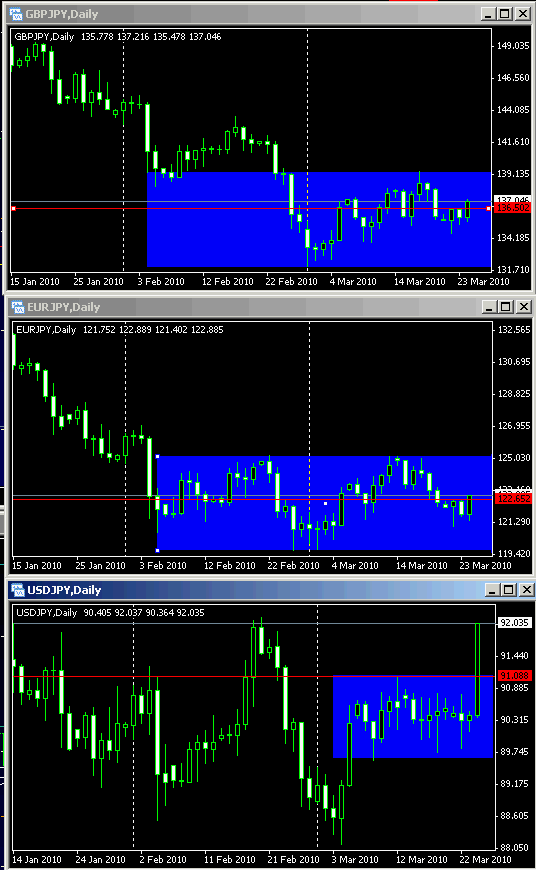Image resolution: width=536 pixels, height=870 pixels.
Task: Click the 92.035 current price label in USDJPY
Action: click(514, 623)
